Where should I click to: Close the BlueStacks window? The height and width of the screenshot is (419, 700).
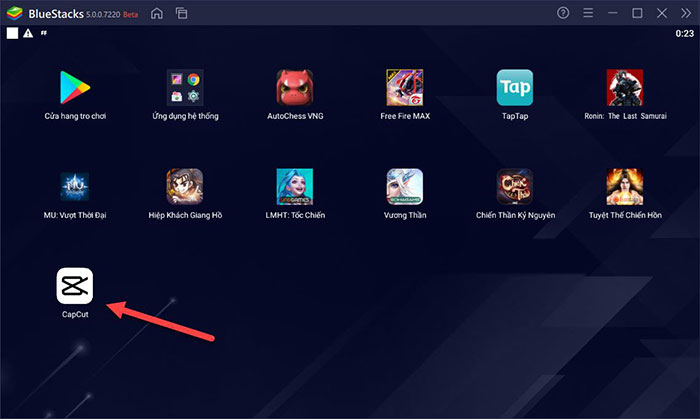(x=662, y=13)
